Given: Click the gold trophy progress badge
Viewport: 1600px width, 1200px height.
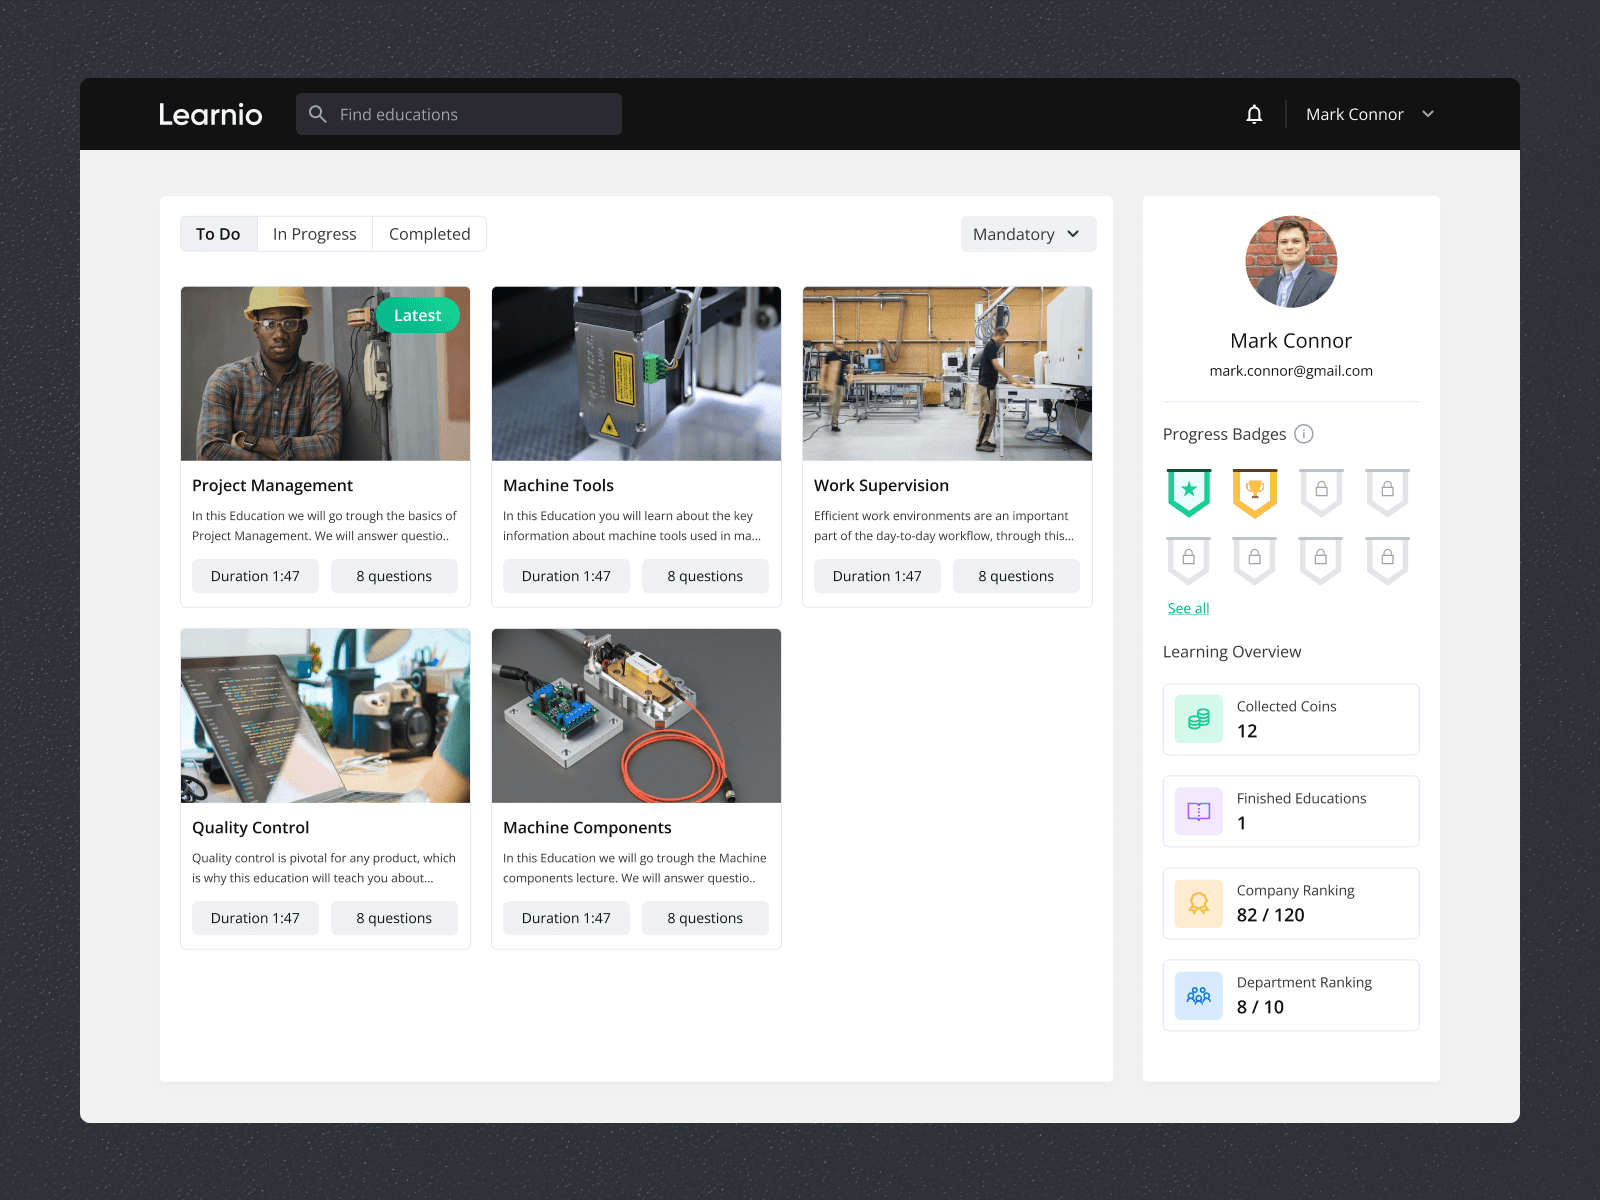Looking at the screenshot, I should tap(1255, 493).
